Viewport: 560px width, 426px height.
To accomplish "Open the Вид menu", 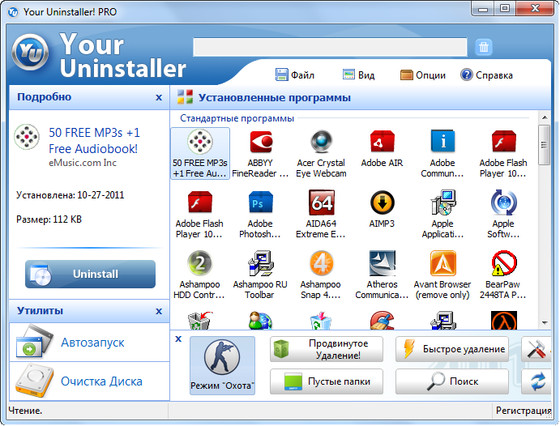I will 359,75.
